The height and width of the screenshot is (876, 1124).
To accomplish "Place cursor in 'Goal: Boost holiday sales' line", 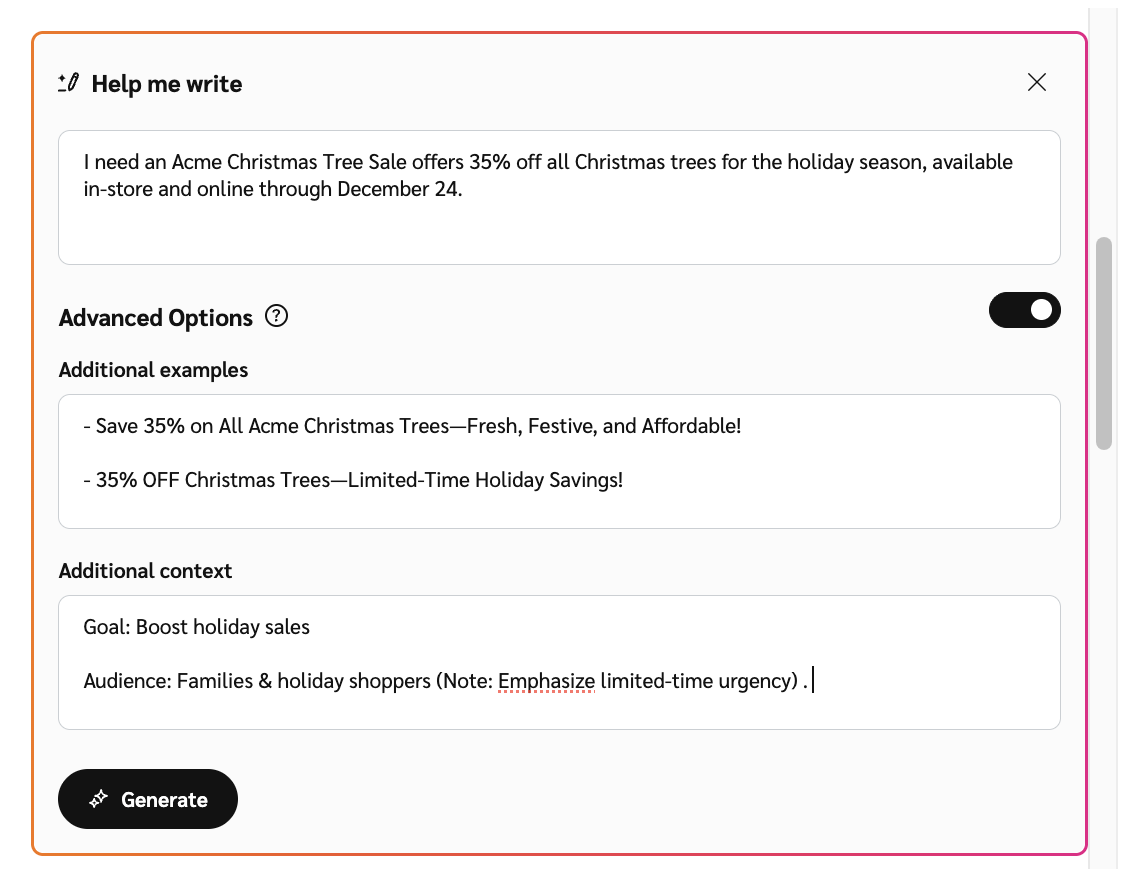I will (x=197, y=628).
